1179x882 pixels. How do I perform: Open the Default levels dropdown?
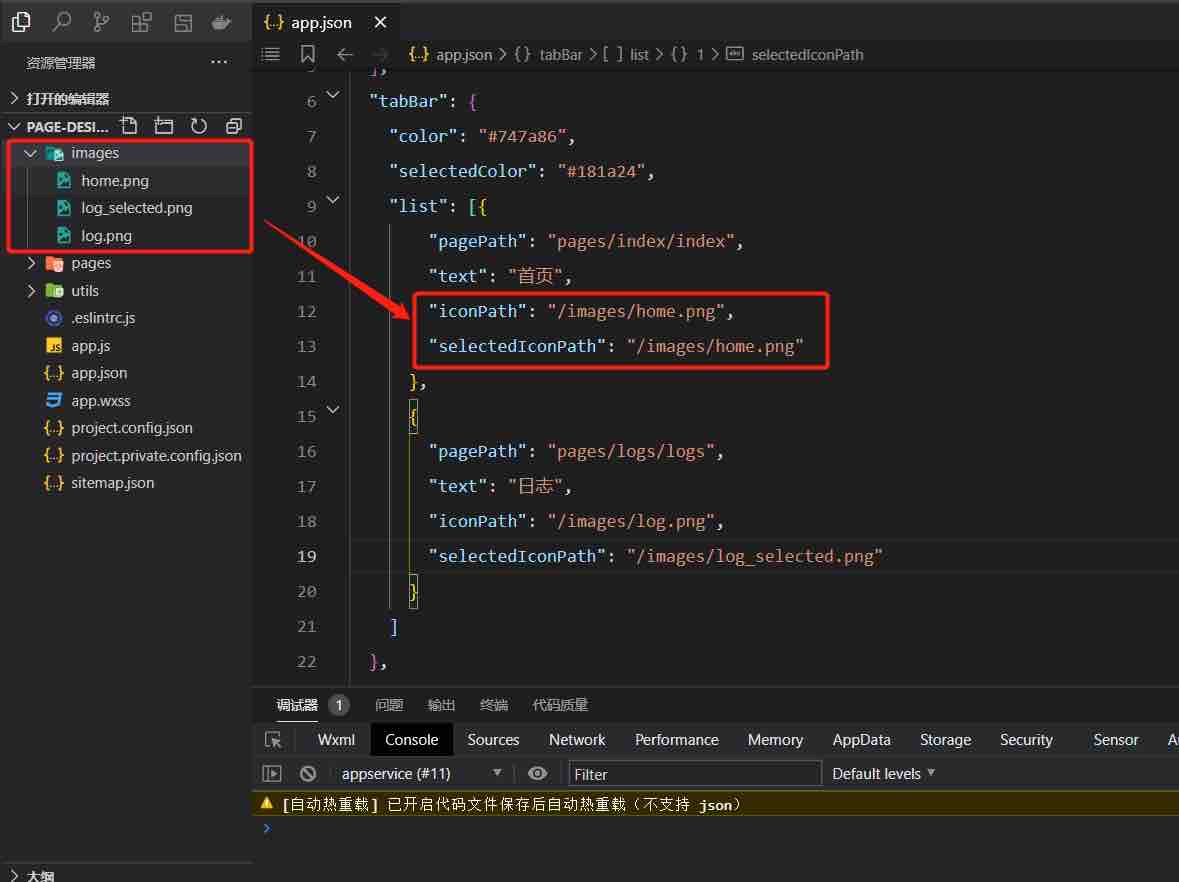pos(883,773)
